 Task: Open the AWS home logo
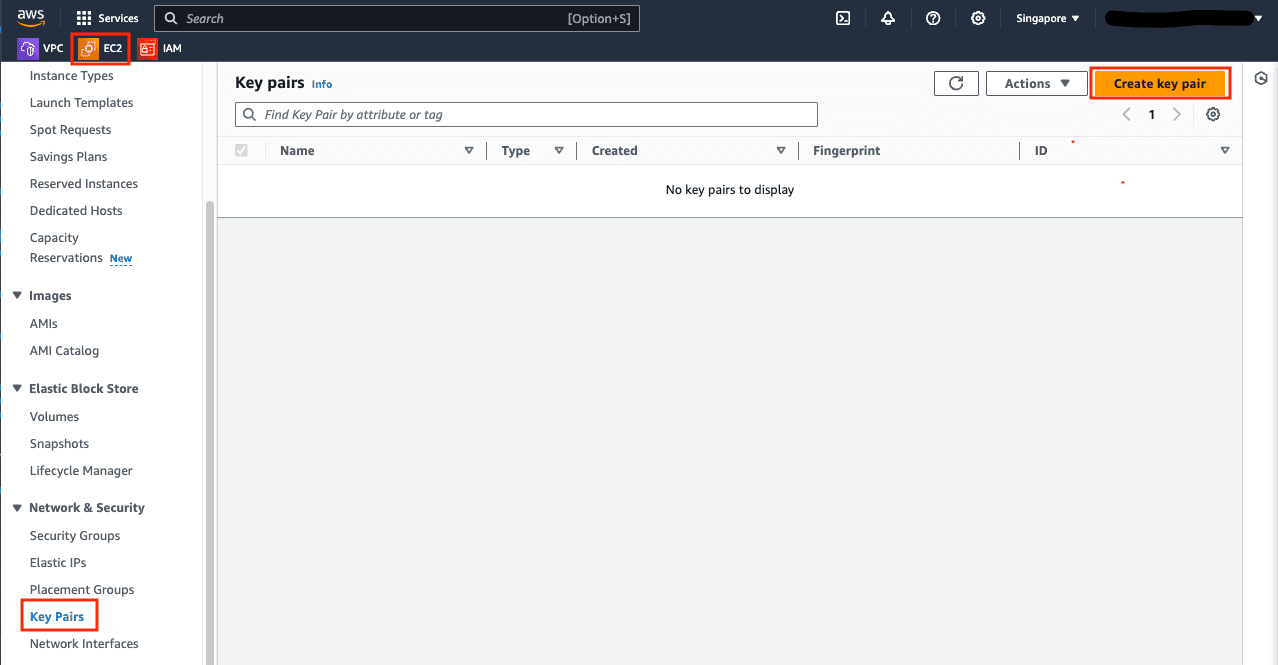click(x=31, y=18)
